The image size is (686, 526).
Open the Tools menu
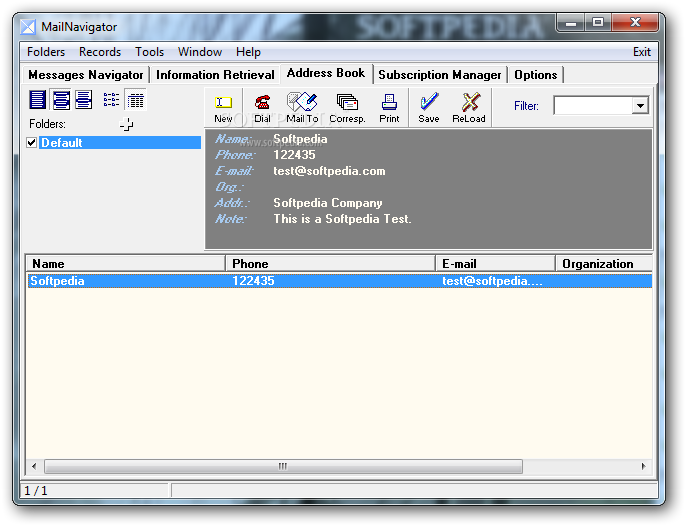tap(149, 52)
